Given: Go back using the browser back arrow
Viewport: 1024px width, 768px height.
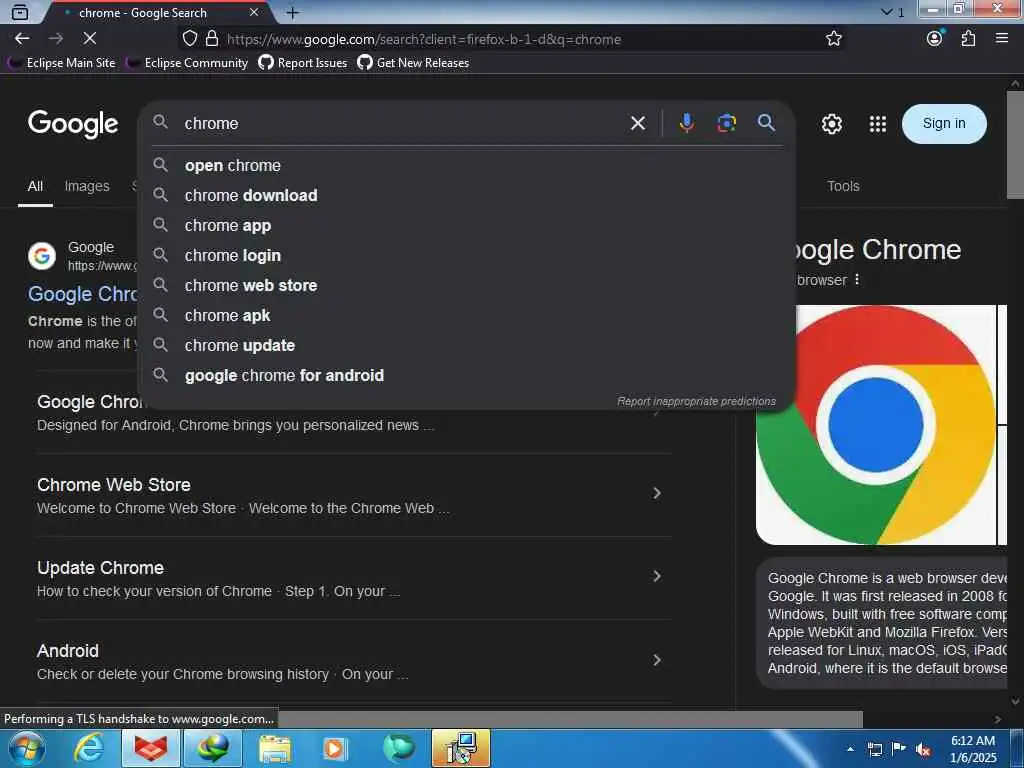Looking at the screenshot, I should (x=22, y=39).
